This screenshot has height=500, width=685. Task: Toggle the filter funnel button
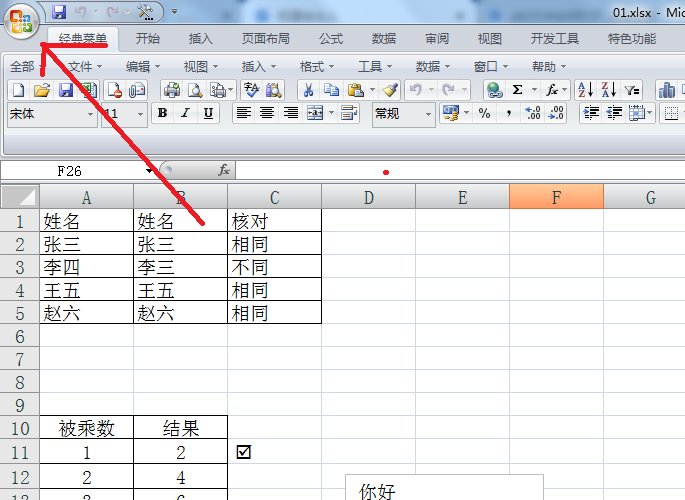point(632,90)
